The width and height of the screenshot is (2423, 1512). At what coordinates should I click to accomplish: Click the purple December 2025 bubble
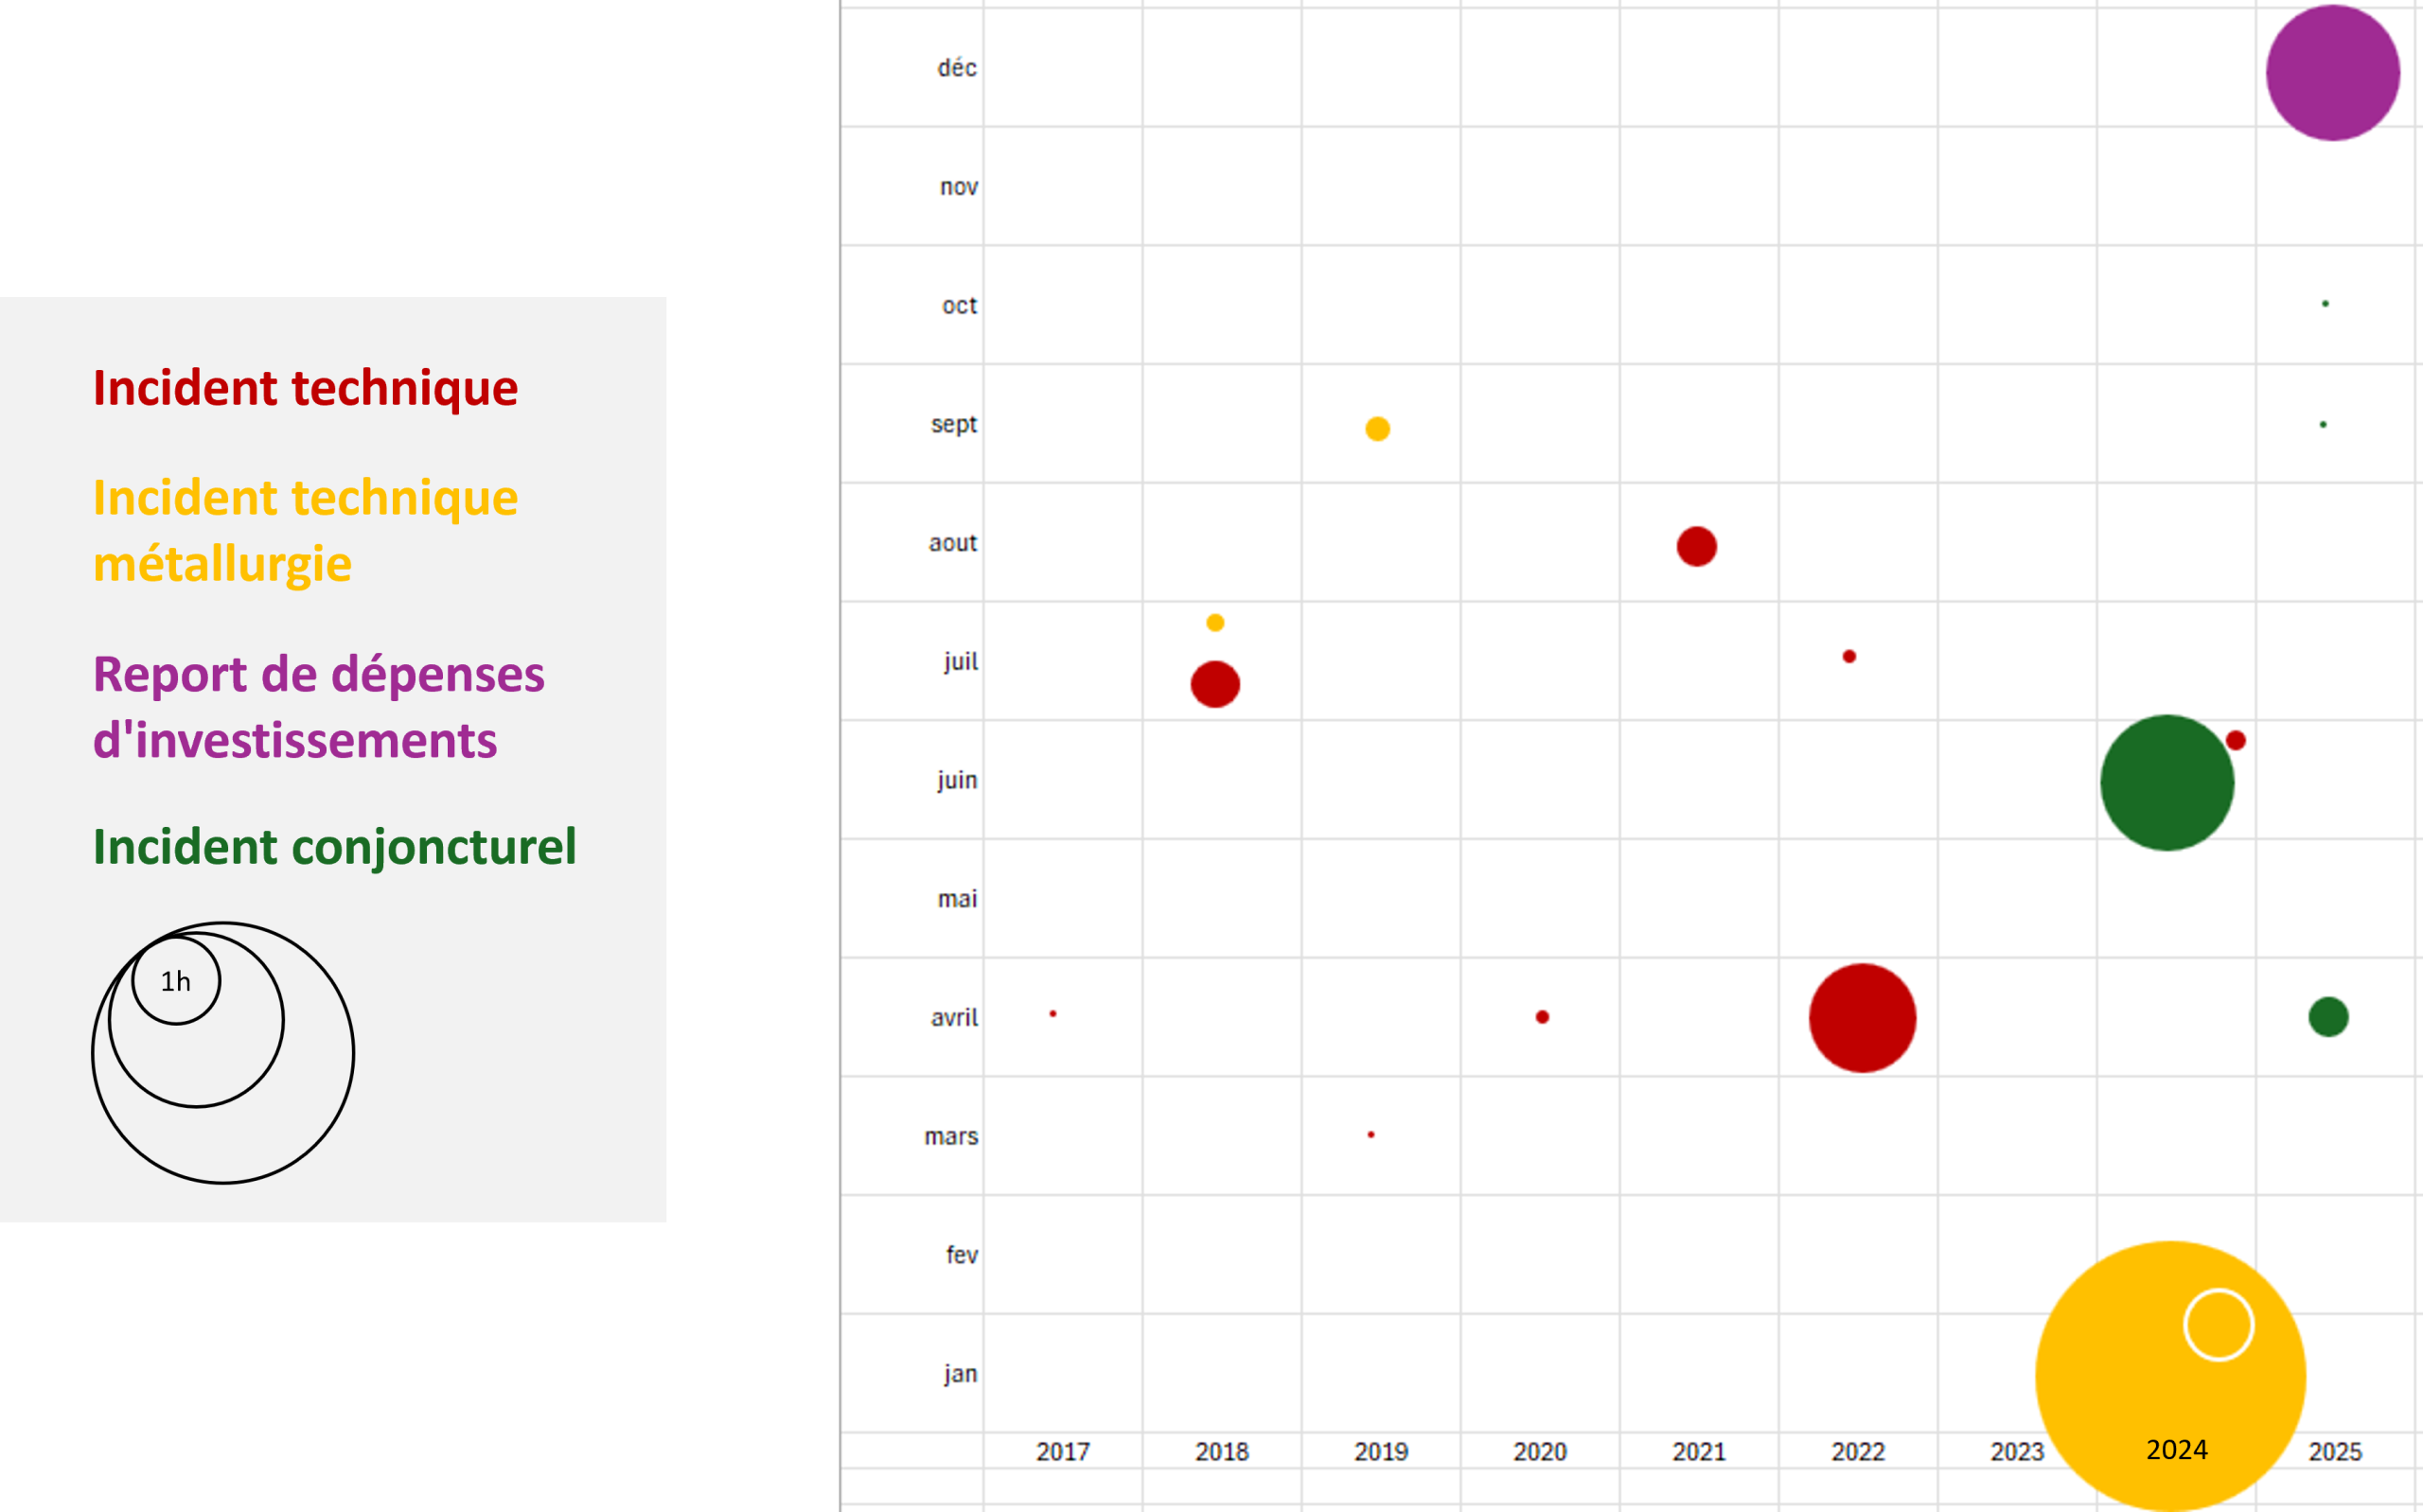2332,73
